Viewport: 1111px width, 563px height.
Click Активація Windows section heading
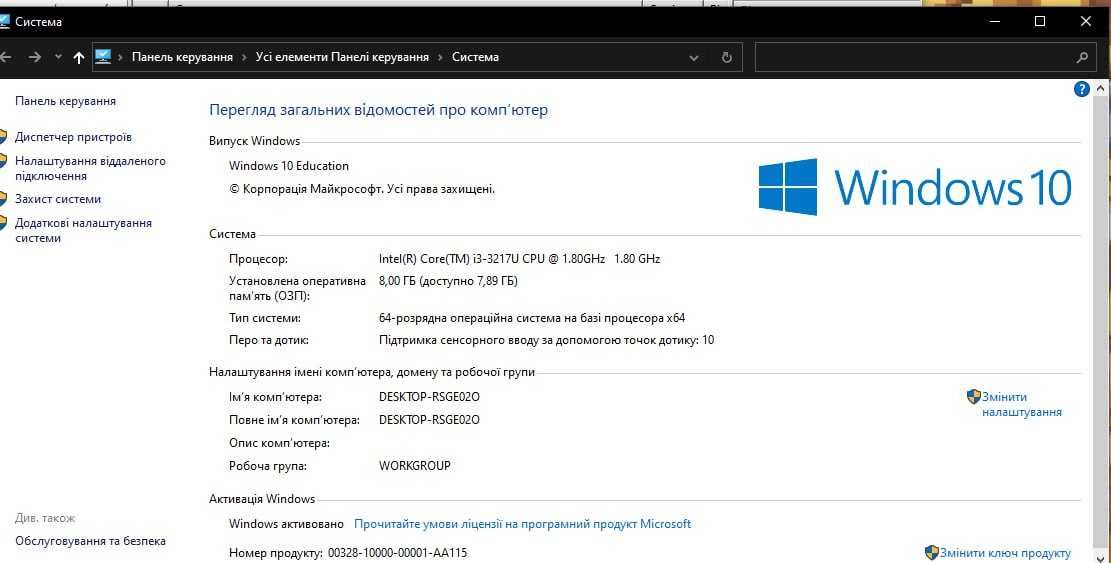pos(262,499)
